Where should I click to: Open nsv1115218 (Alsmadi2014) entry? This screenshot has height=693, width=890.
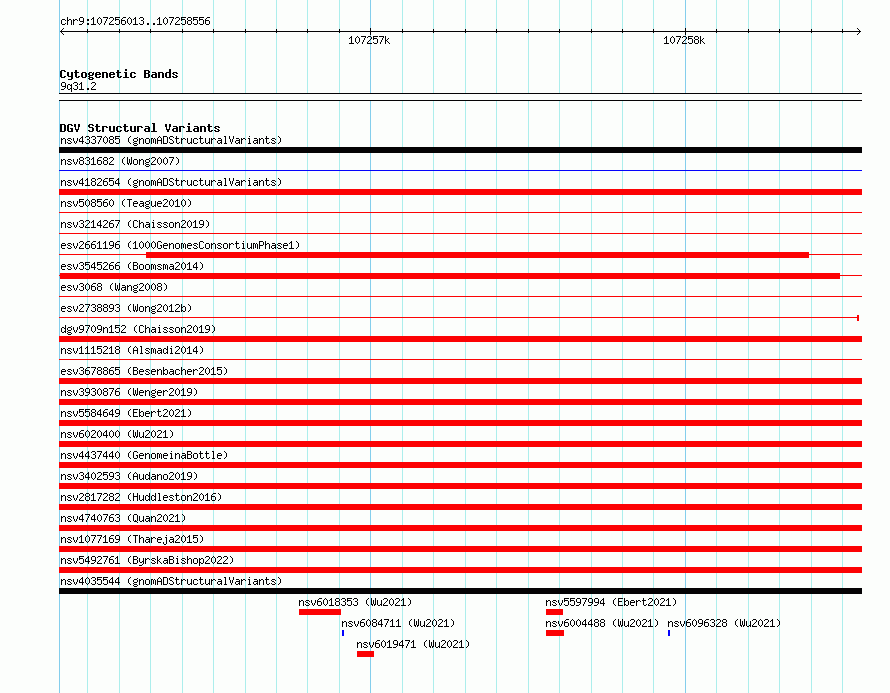[132, 350]
